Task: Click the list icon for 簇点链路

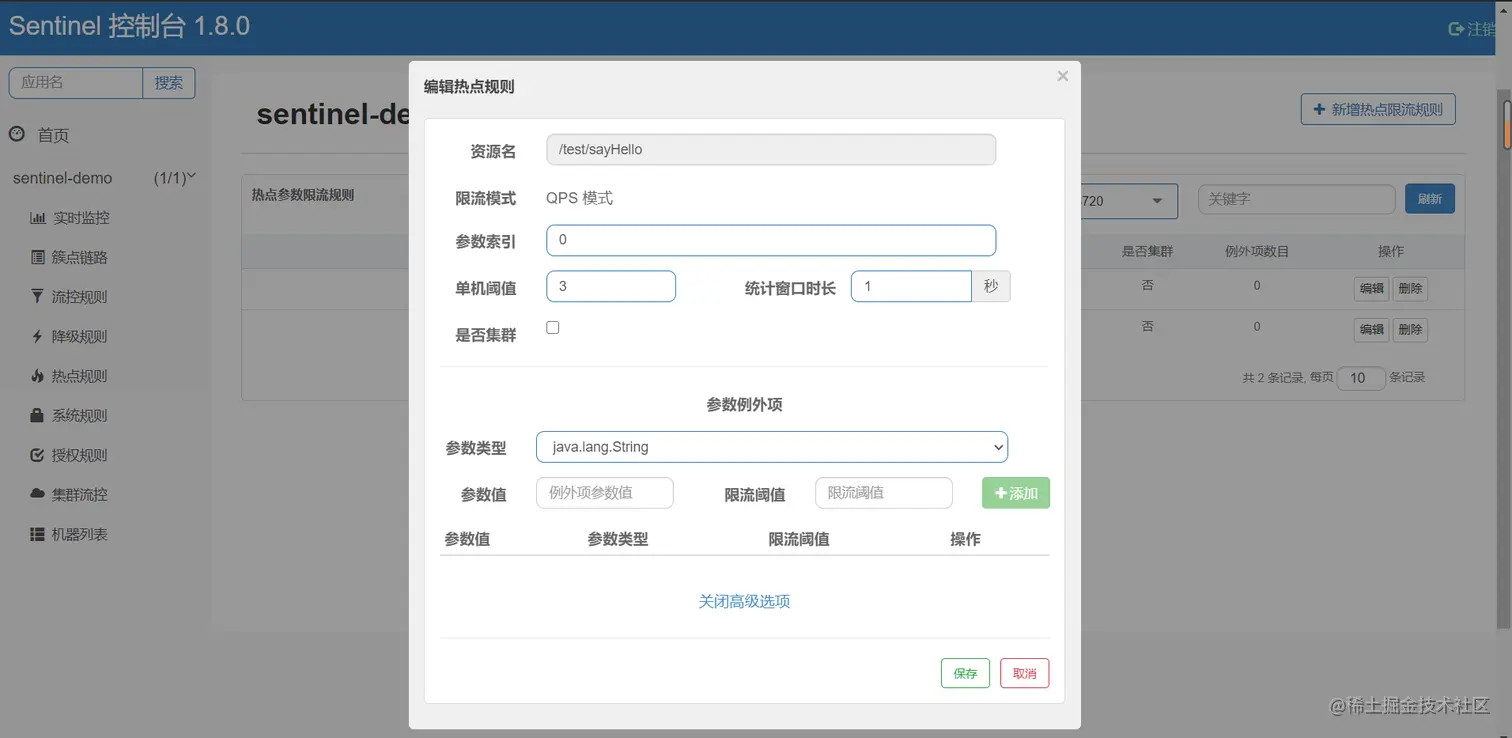Action: click(x=38, y=257)
